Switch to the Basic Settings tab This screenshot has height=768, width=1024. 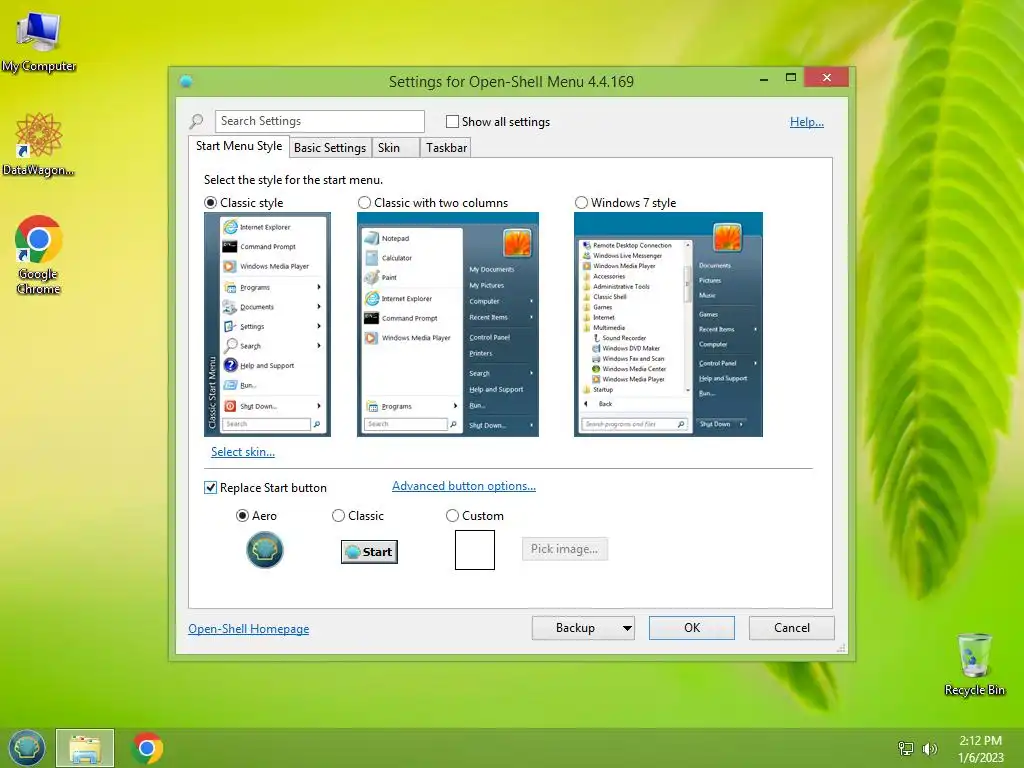click(330, 148)
